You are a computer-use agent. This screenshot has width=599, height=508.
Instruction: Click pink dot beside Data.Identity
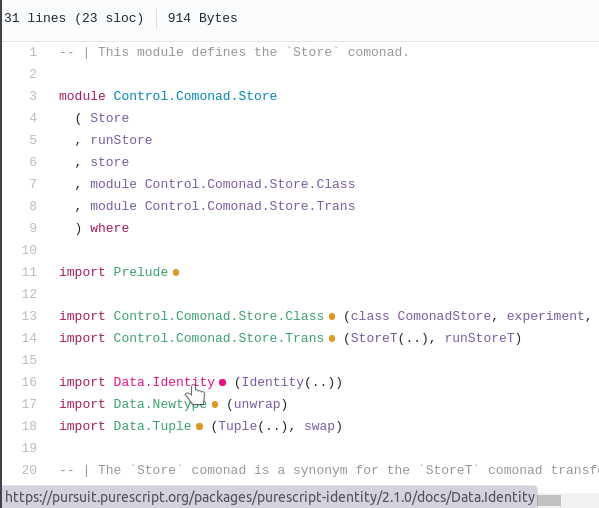(x=223, y=382)
